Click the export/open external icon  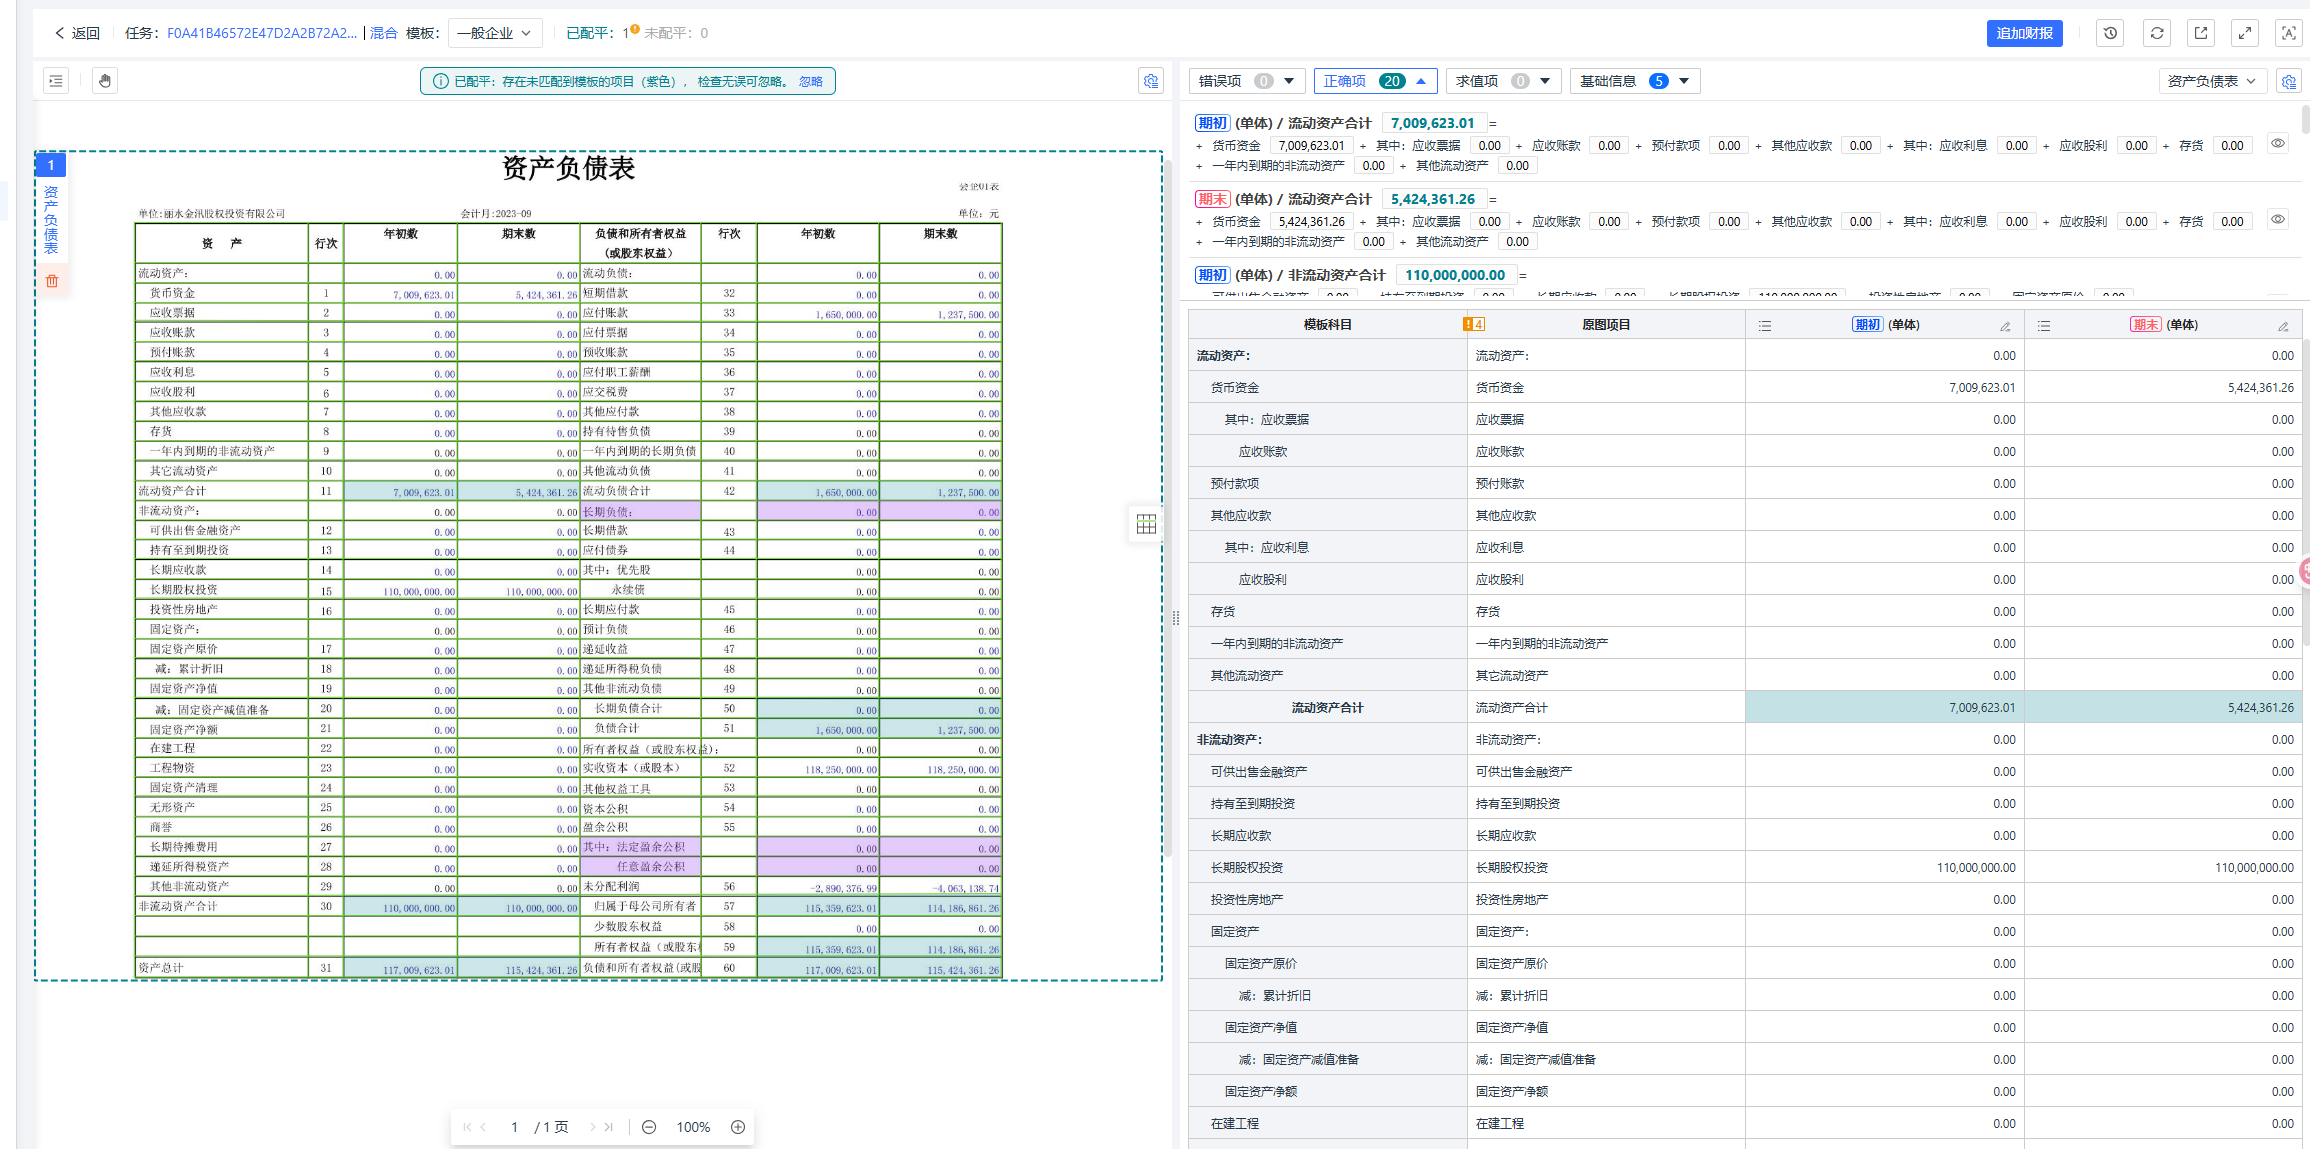2201,33
